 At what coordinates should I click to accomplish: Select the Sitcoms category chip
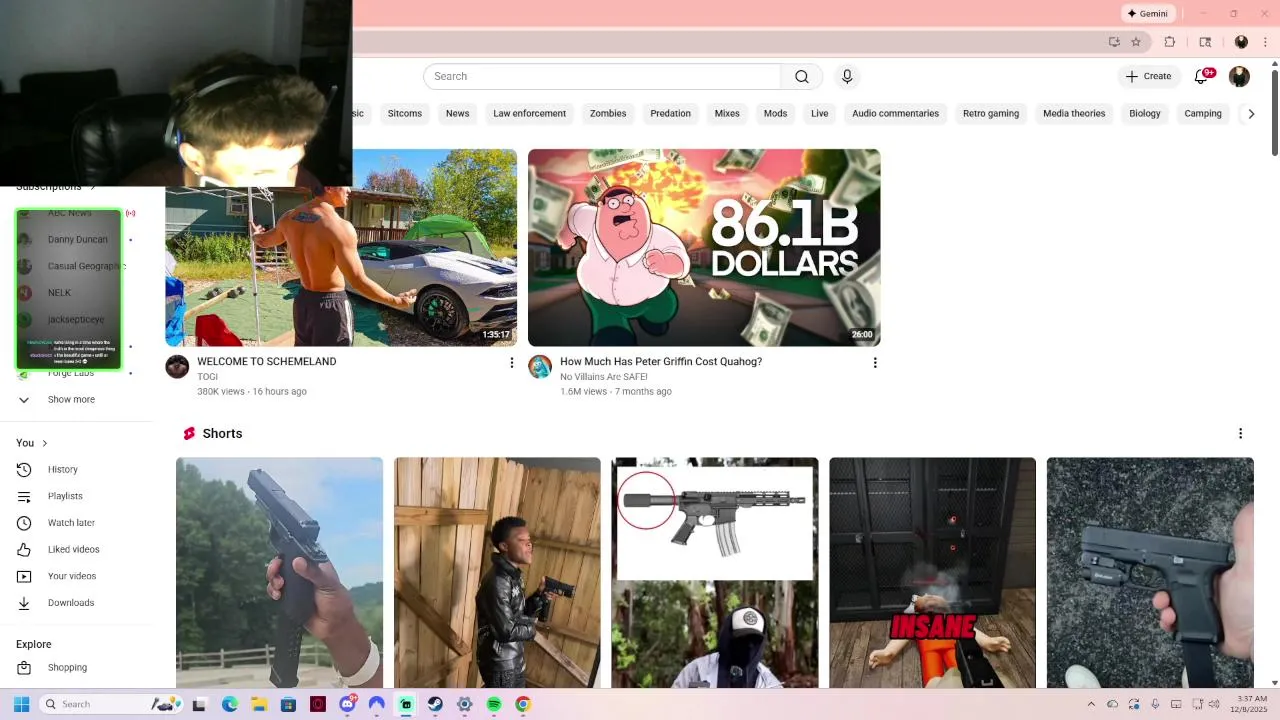pos(405,113)
